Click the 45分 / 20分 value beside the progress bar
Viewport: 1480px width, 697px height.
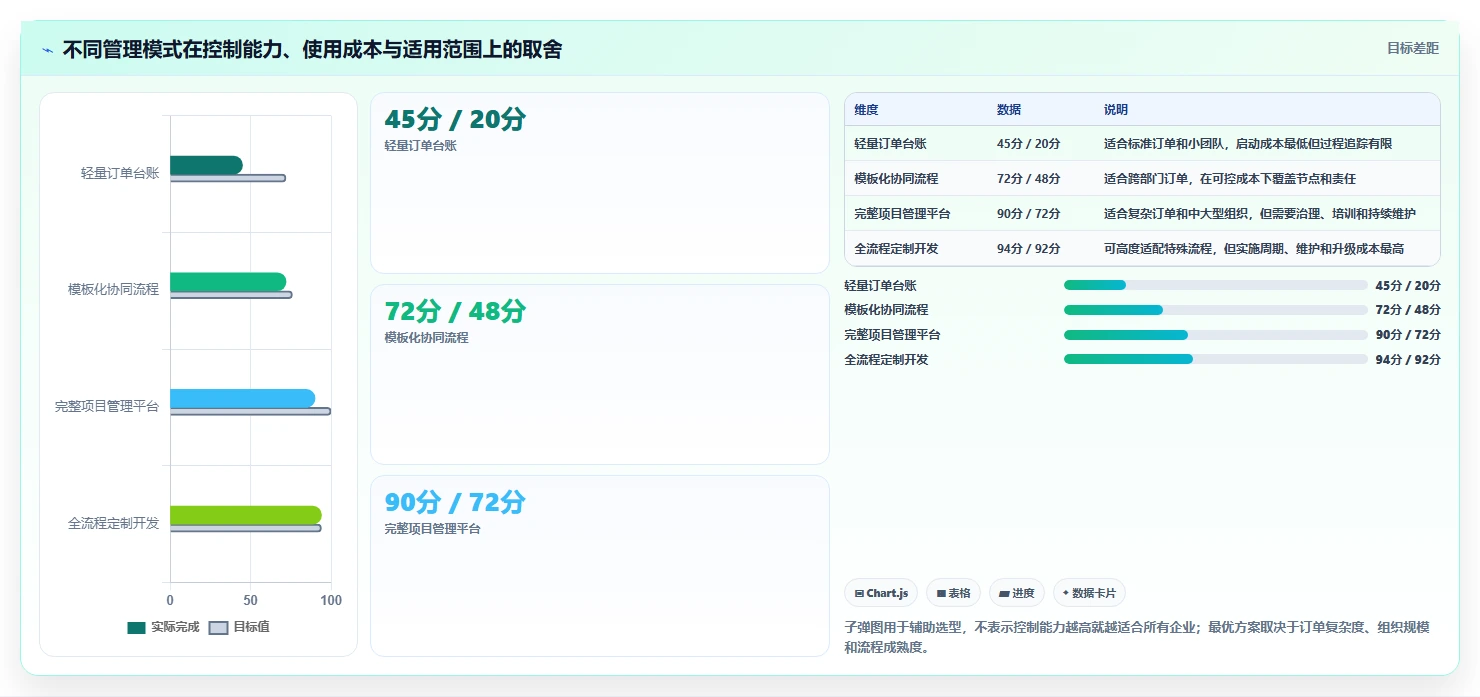point(1408,285)
